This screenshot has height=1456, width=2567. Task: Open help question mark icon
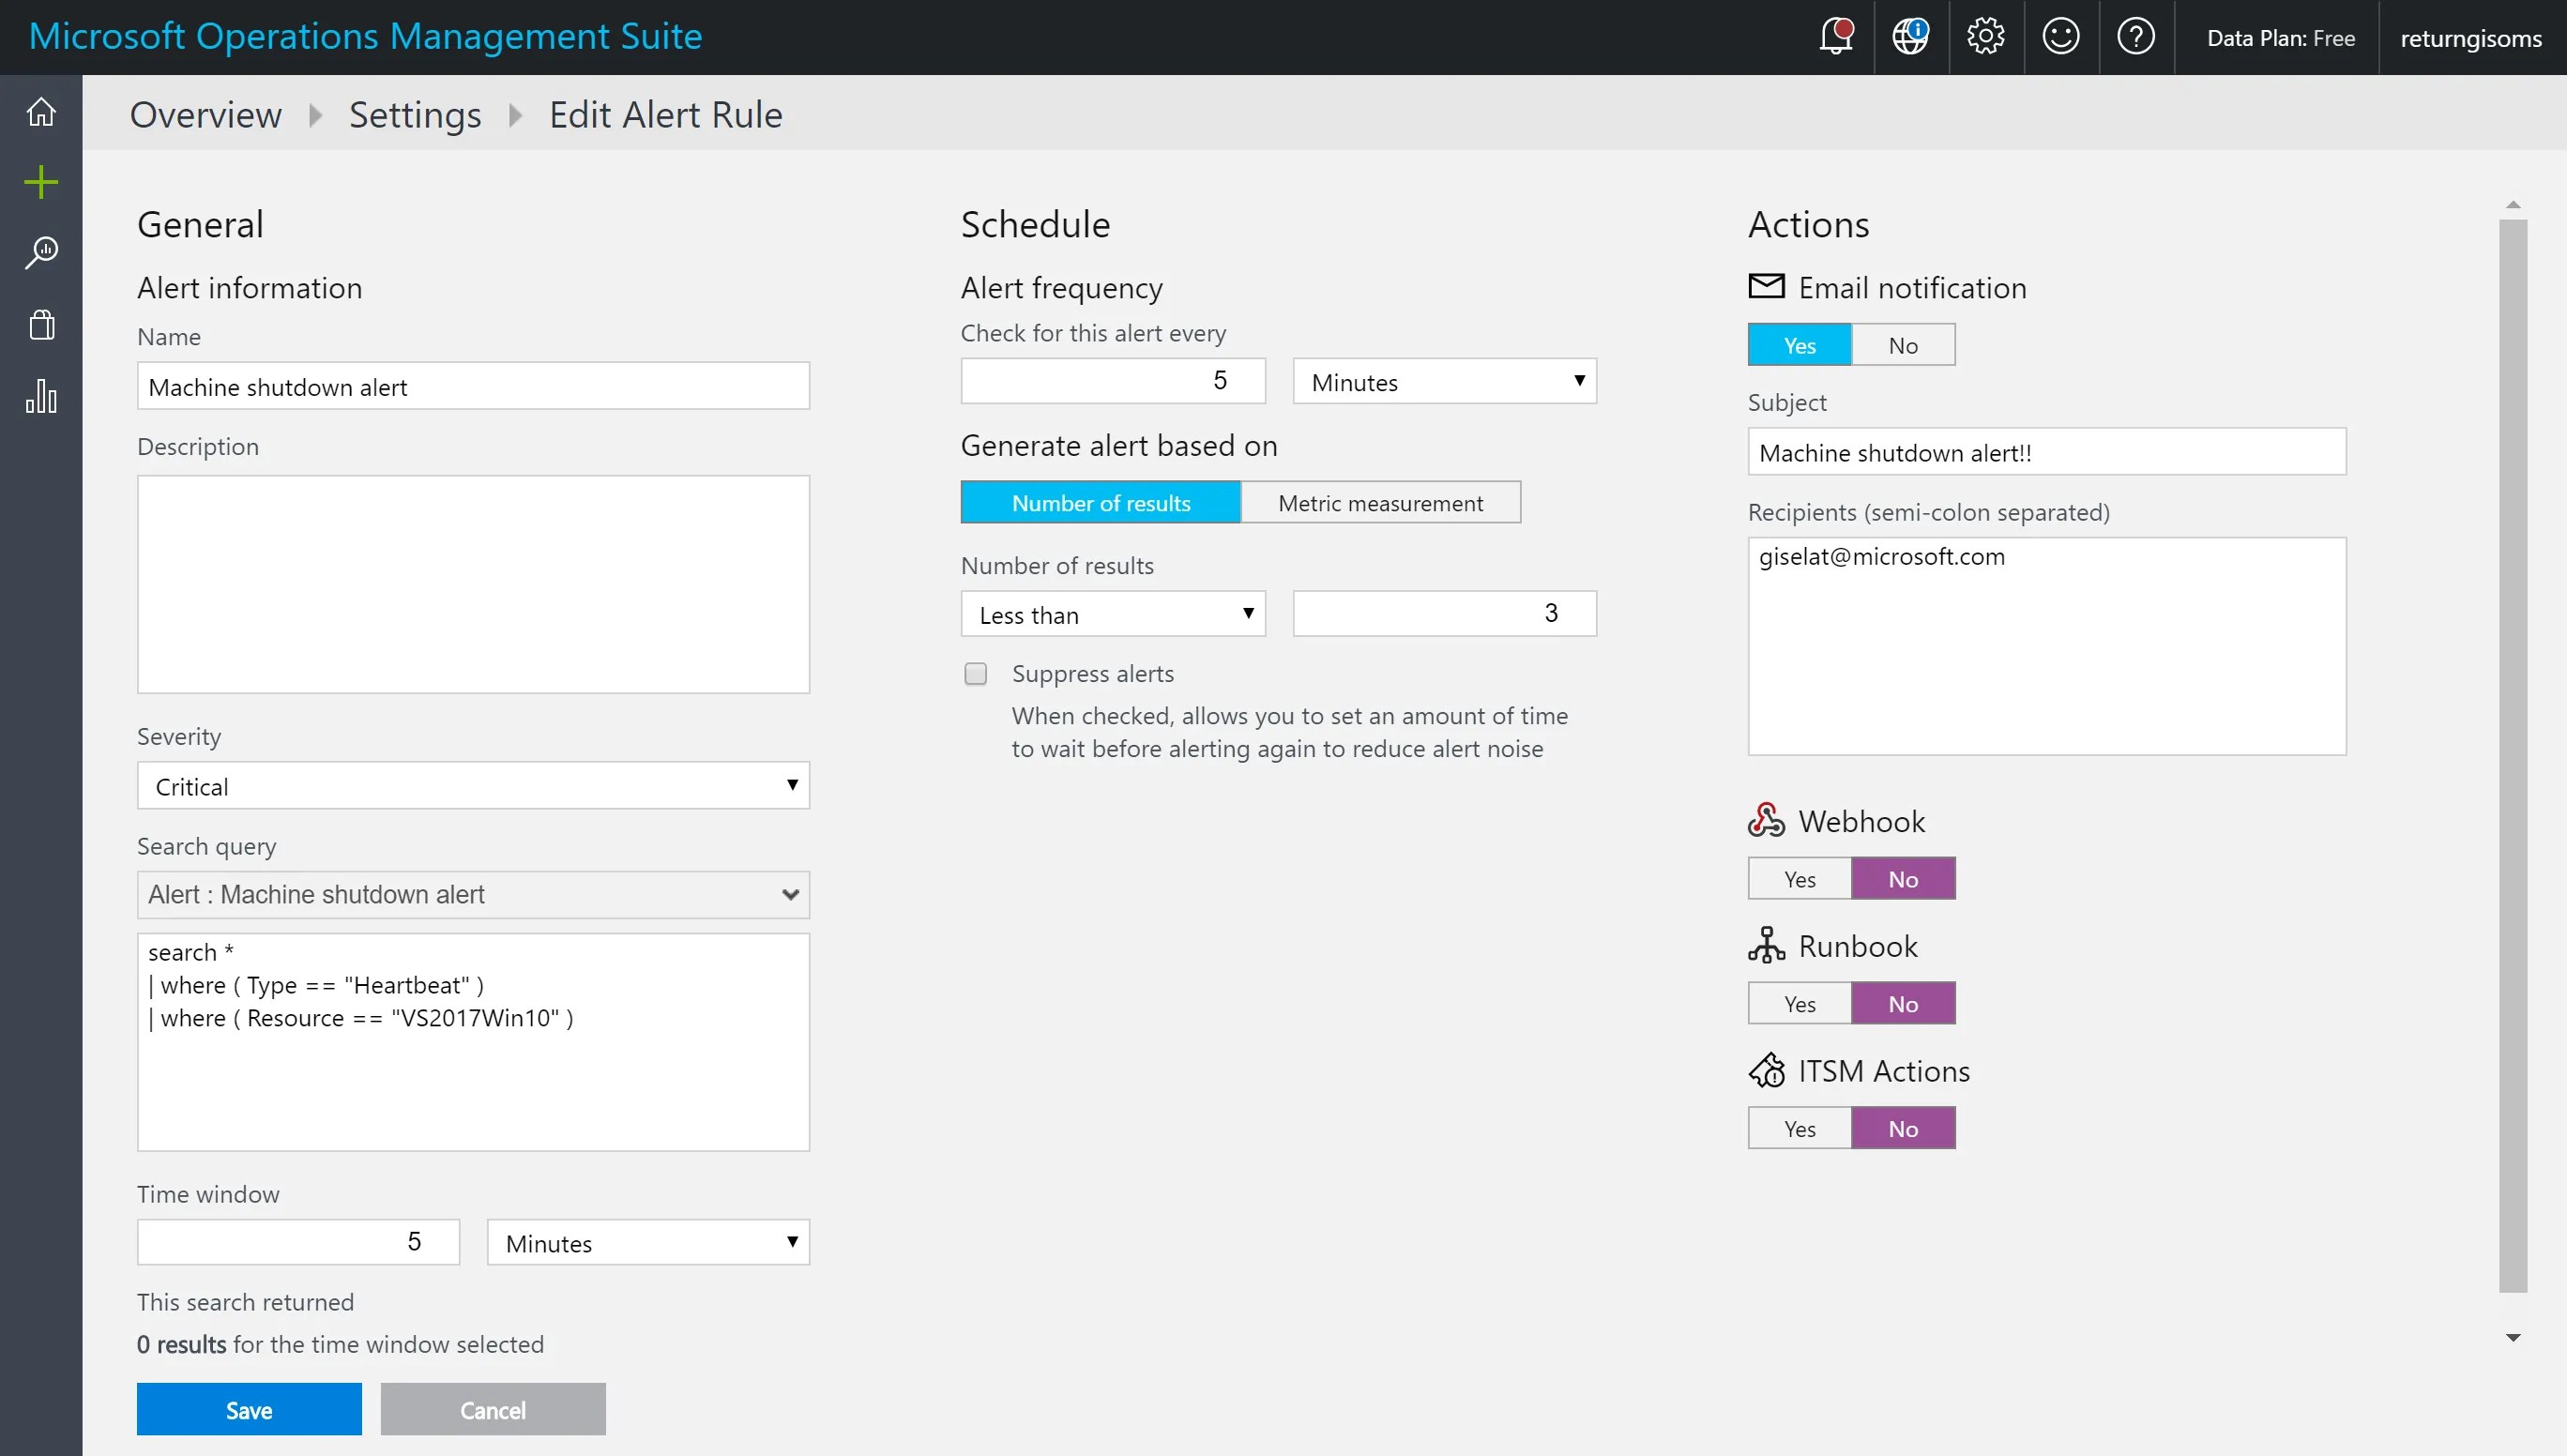click(x=2136, y=37)
